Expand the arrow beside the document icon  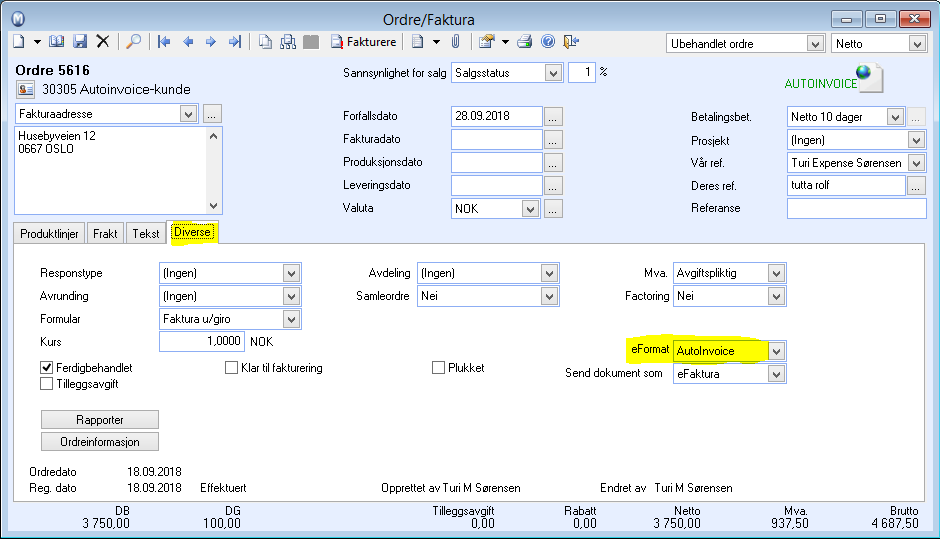436,42
